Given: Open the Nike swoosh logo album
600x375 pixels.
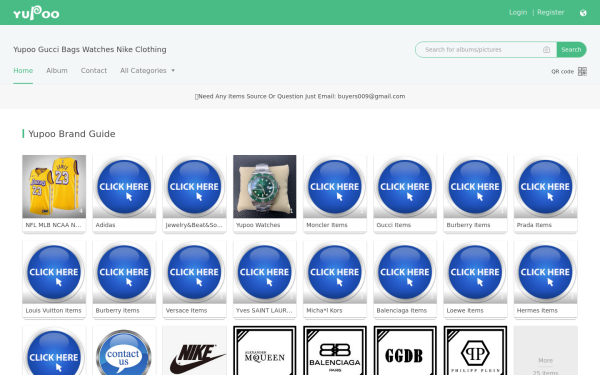Looking at the screenshot, I should 194,351.
